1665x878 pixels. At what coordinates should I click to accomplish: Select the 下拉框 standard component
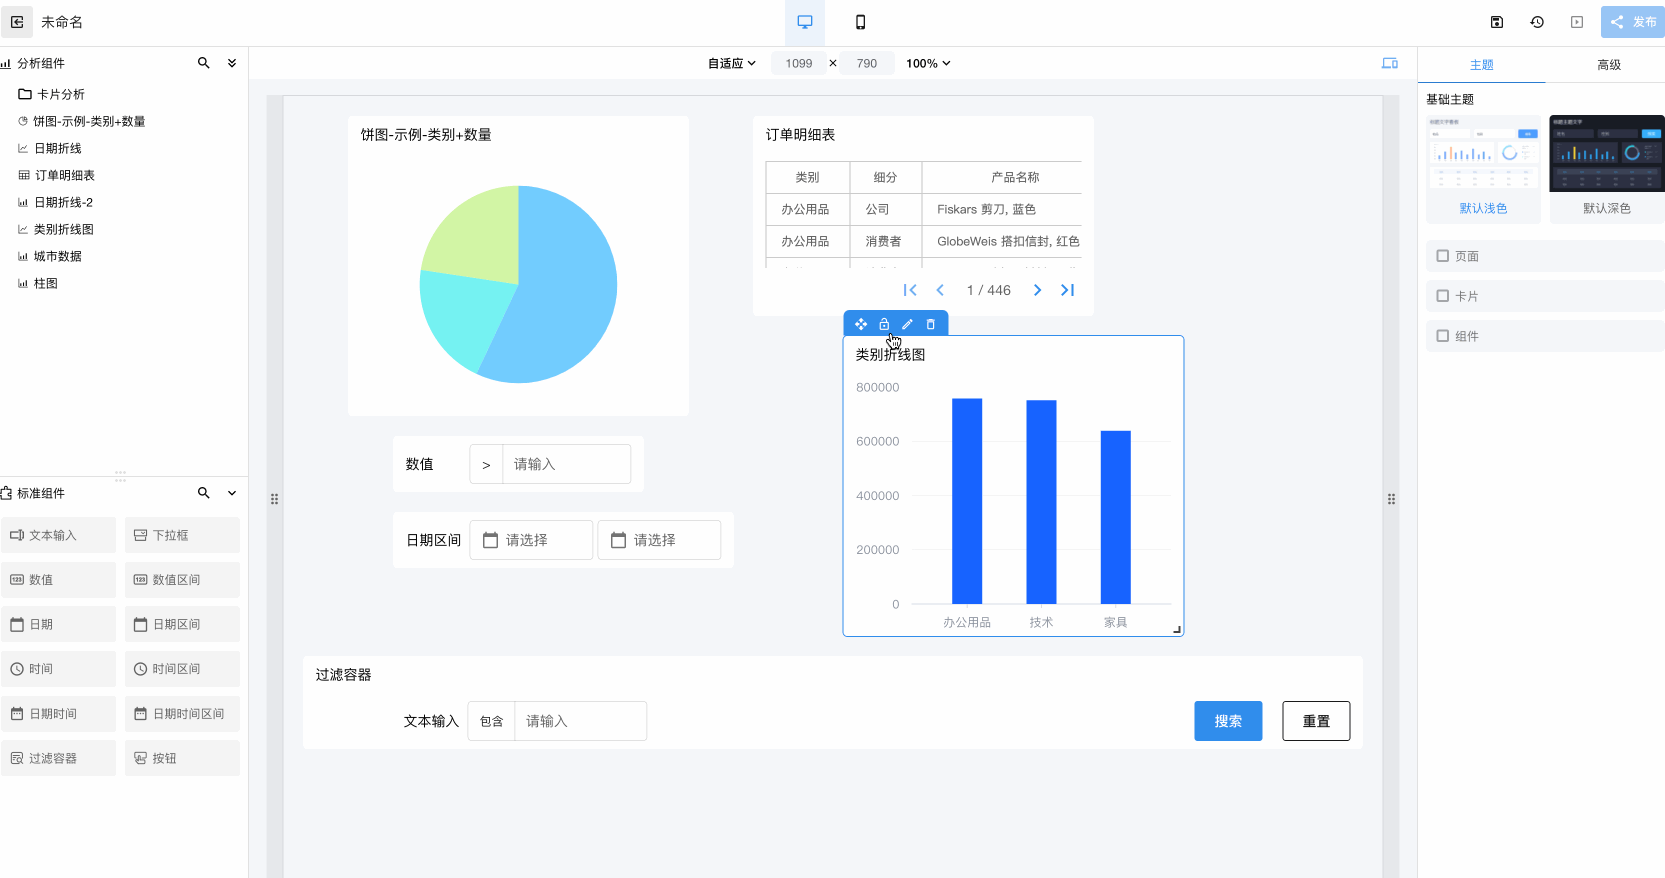point(182,535)
